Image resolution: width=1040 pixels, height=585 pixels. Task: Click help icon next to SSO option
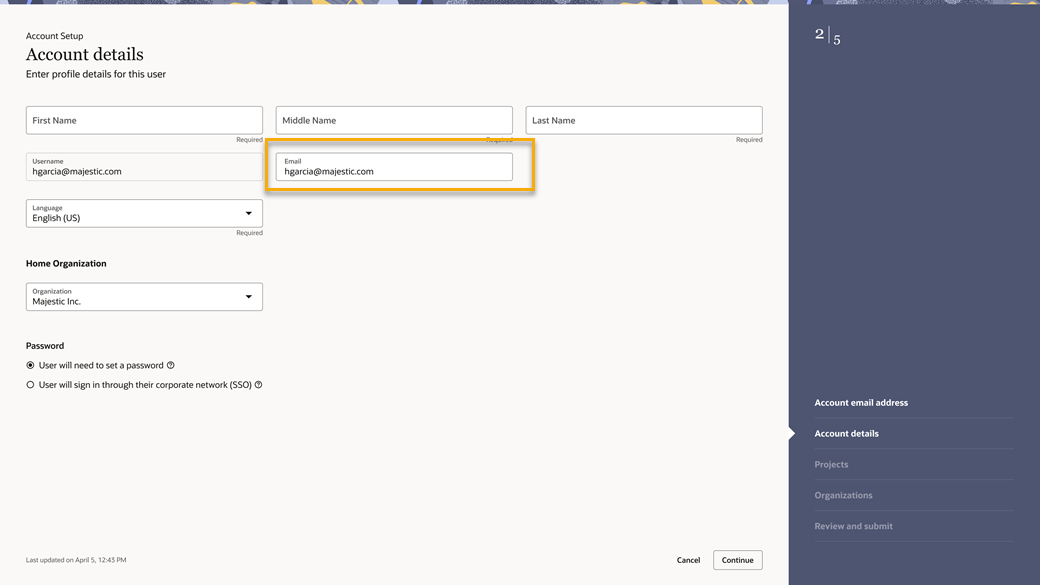[x=259, y=385]
